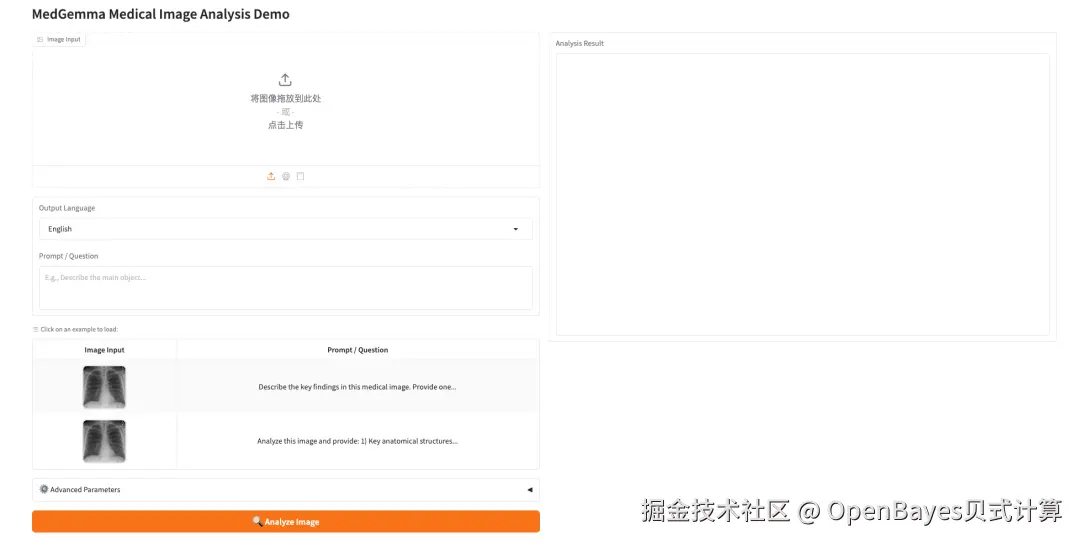Click the Advanced Parameters collapse triangle
The width and height of the screenshot is (1080, 543).
click(x=530, y=489)
